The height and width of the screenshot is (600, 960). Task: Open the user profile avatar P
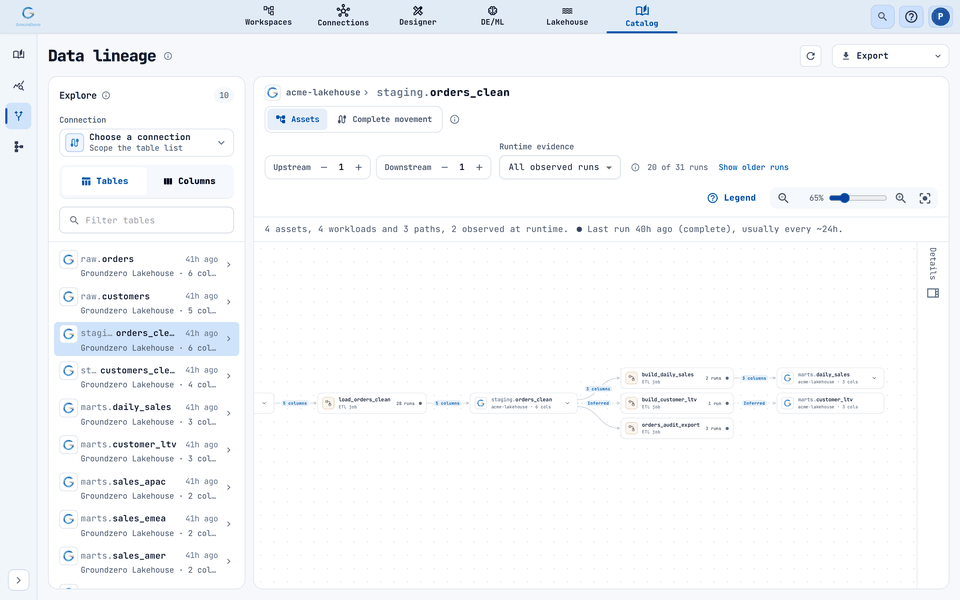tap(940, 17)
